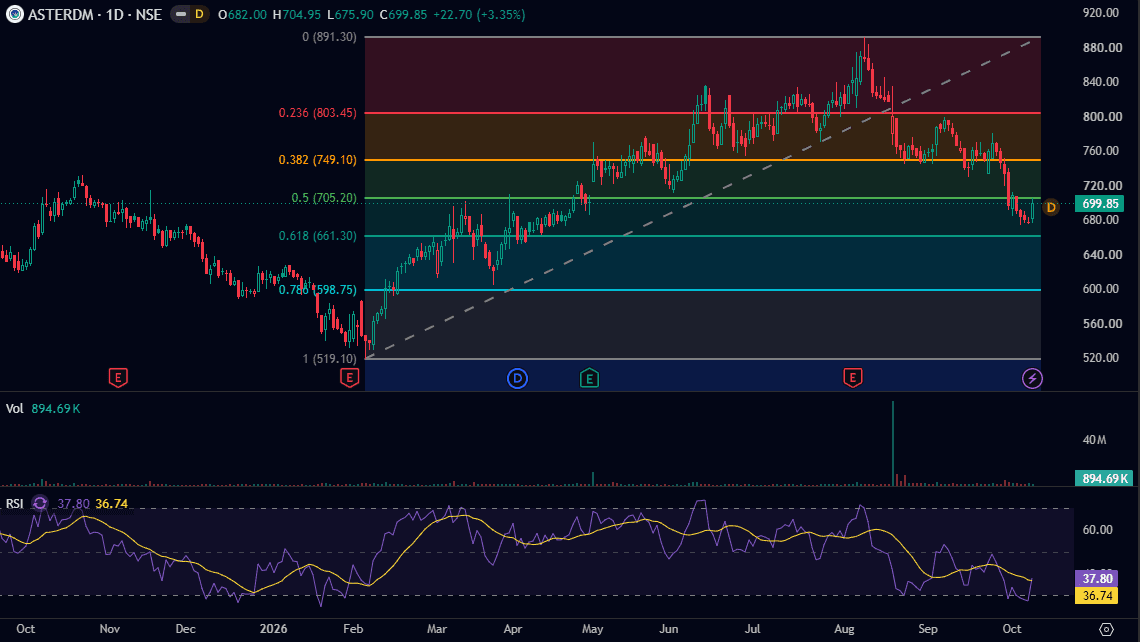Select the Fib level label 0.618 (661.30)

coord(318,236)
